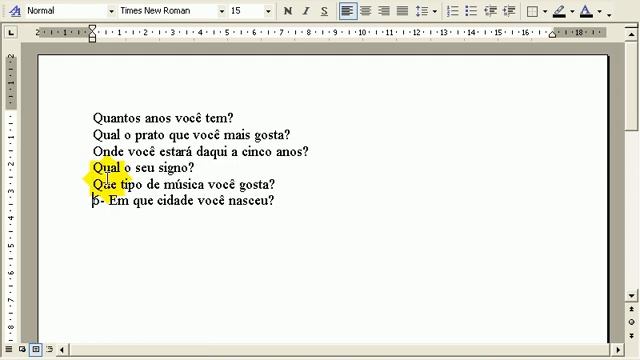Screen dimensions: 640x360
Task: Click inside the Times New Roman font box
Action: (x=167, y=11)
